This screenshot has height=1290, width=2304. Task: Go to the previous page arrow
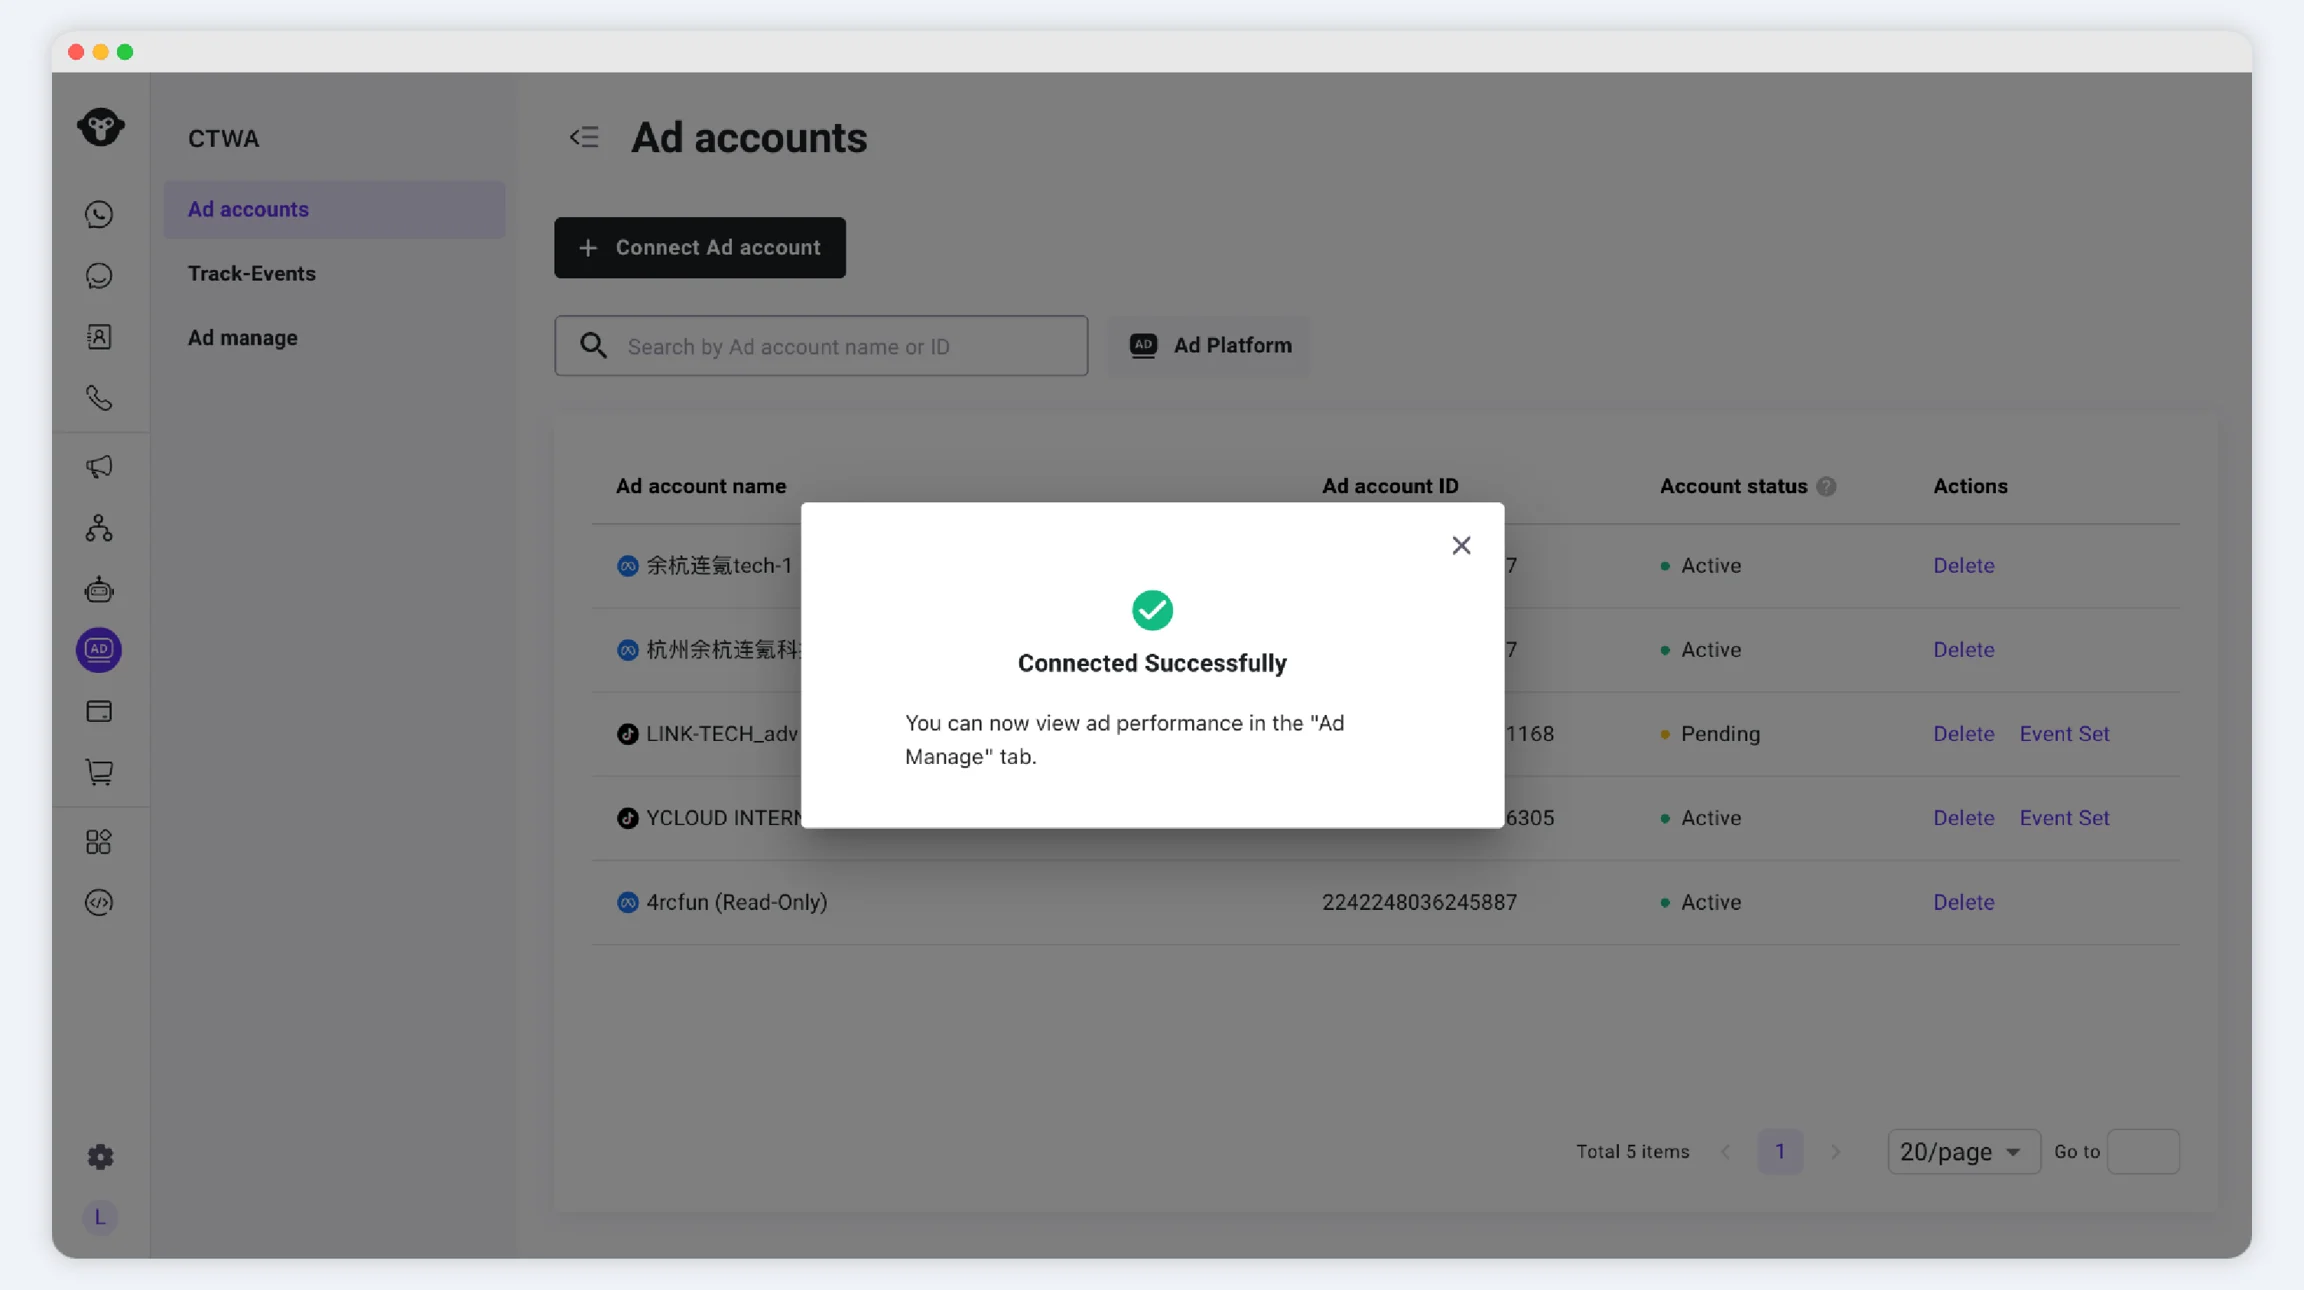pyautogui.click(x=1726, y=1152)
